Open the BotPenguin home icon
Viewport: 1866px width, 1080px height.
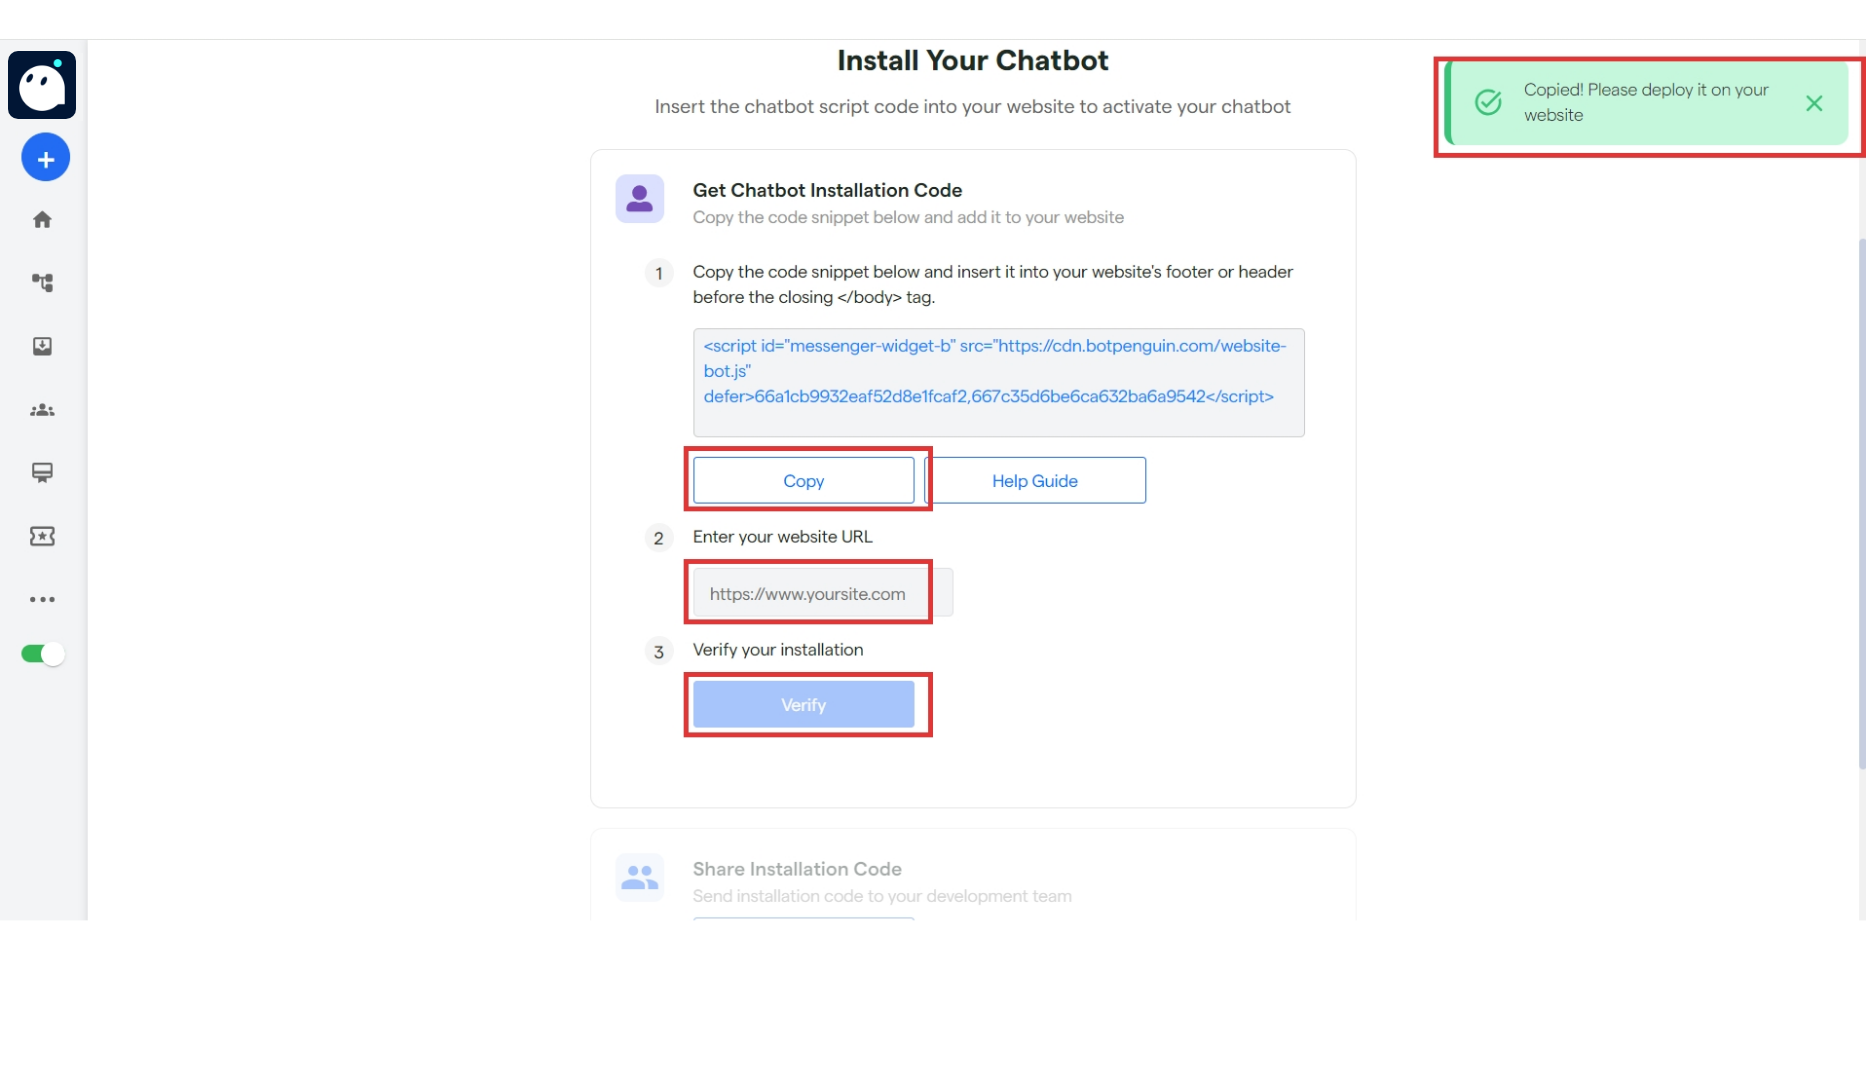[42, 219]
